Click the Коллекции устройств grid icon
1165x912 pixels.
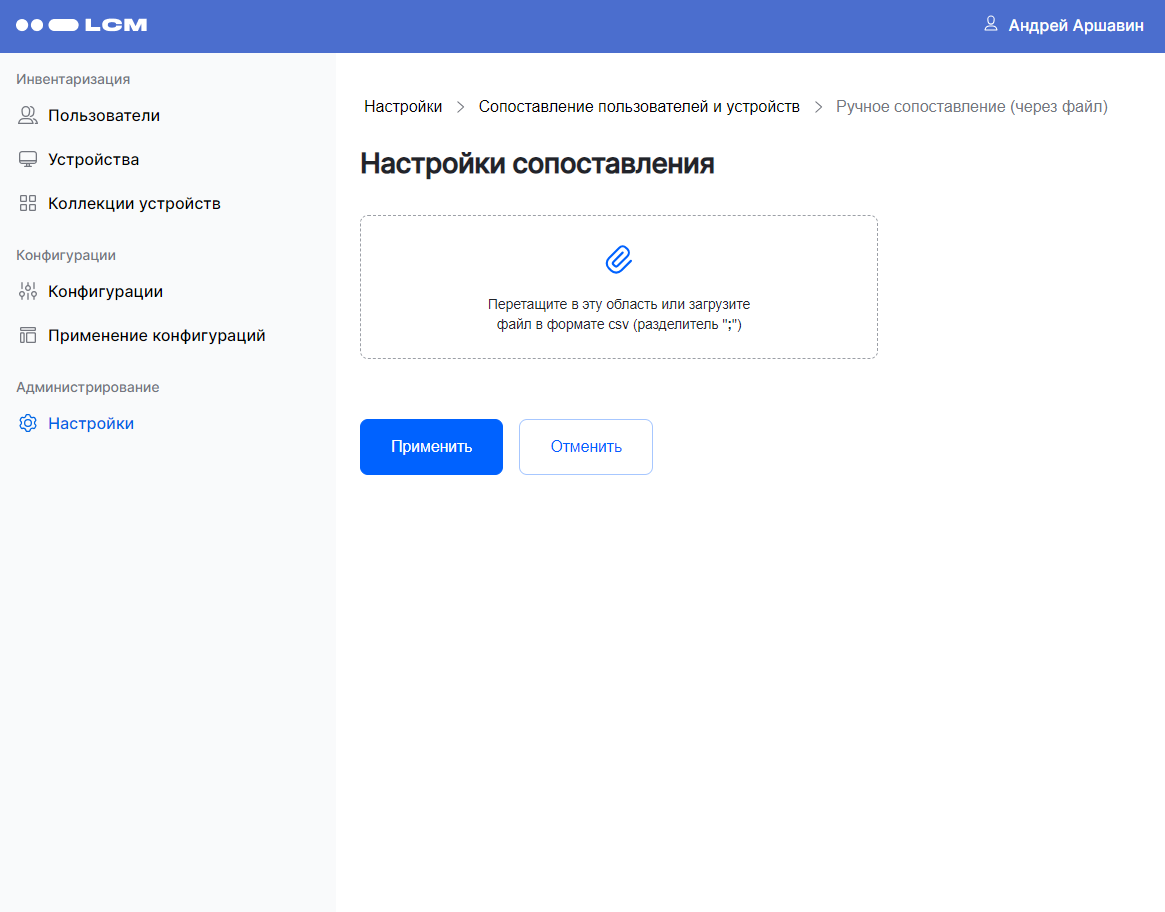pos(28,204)
